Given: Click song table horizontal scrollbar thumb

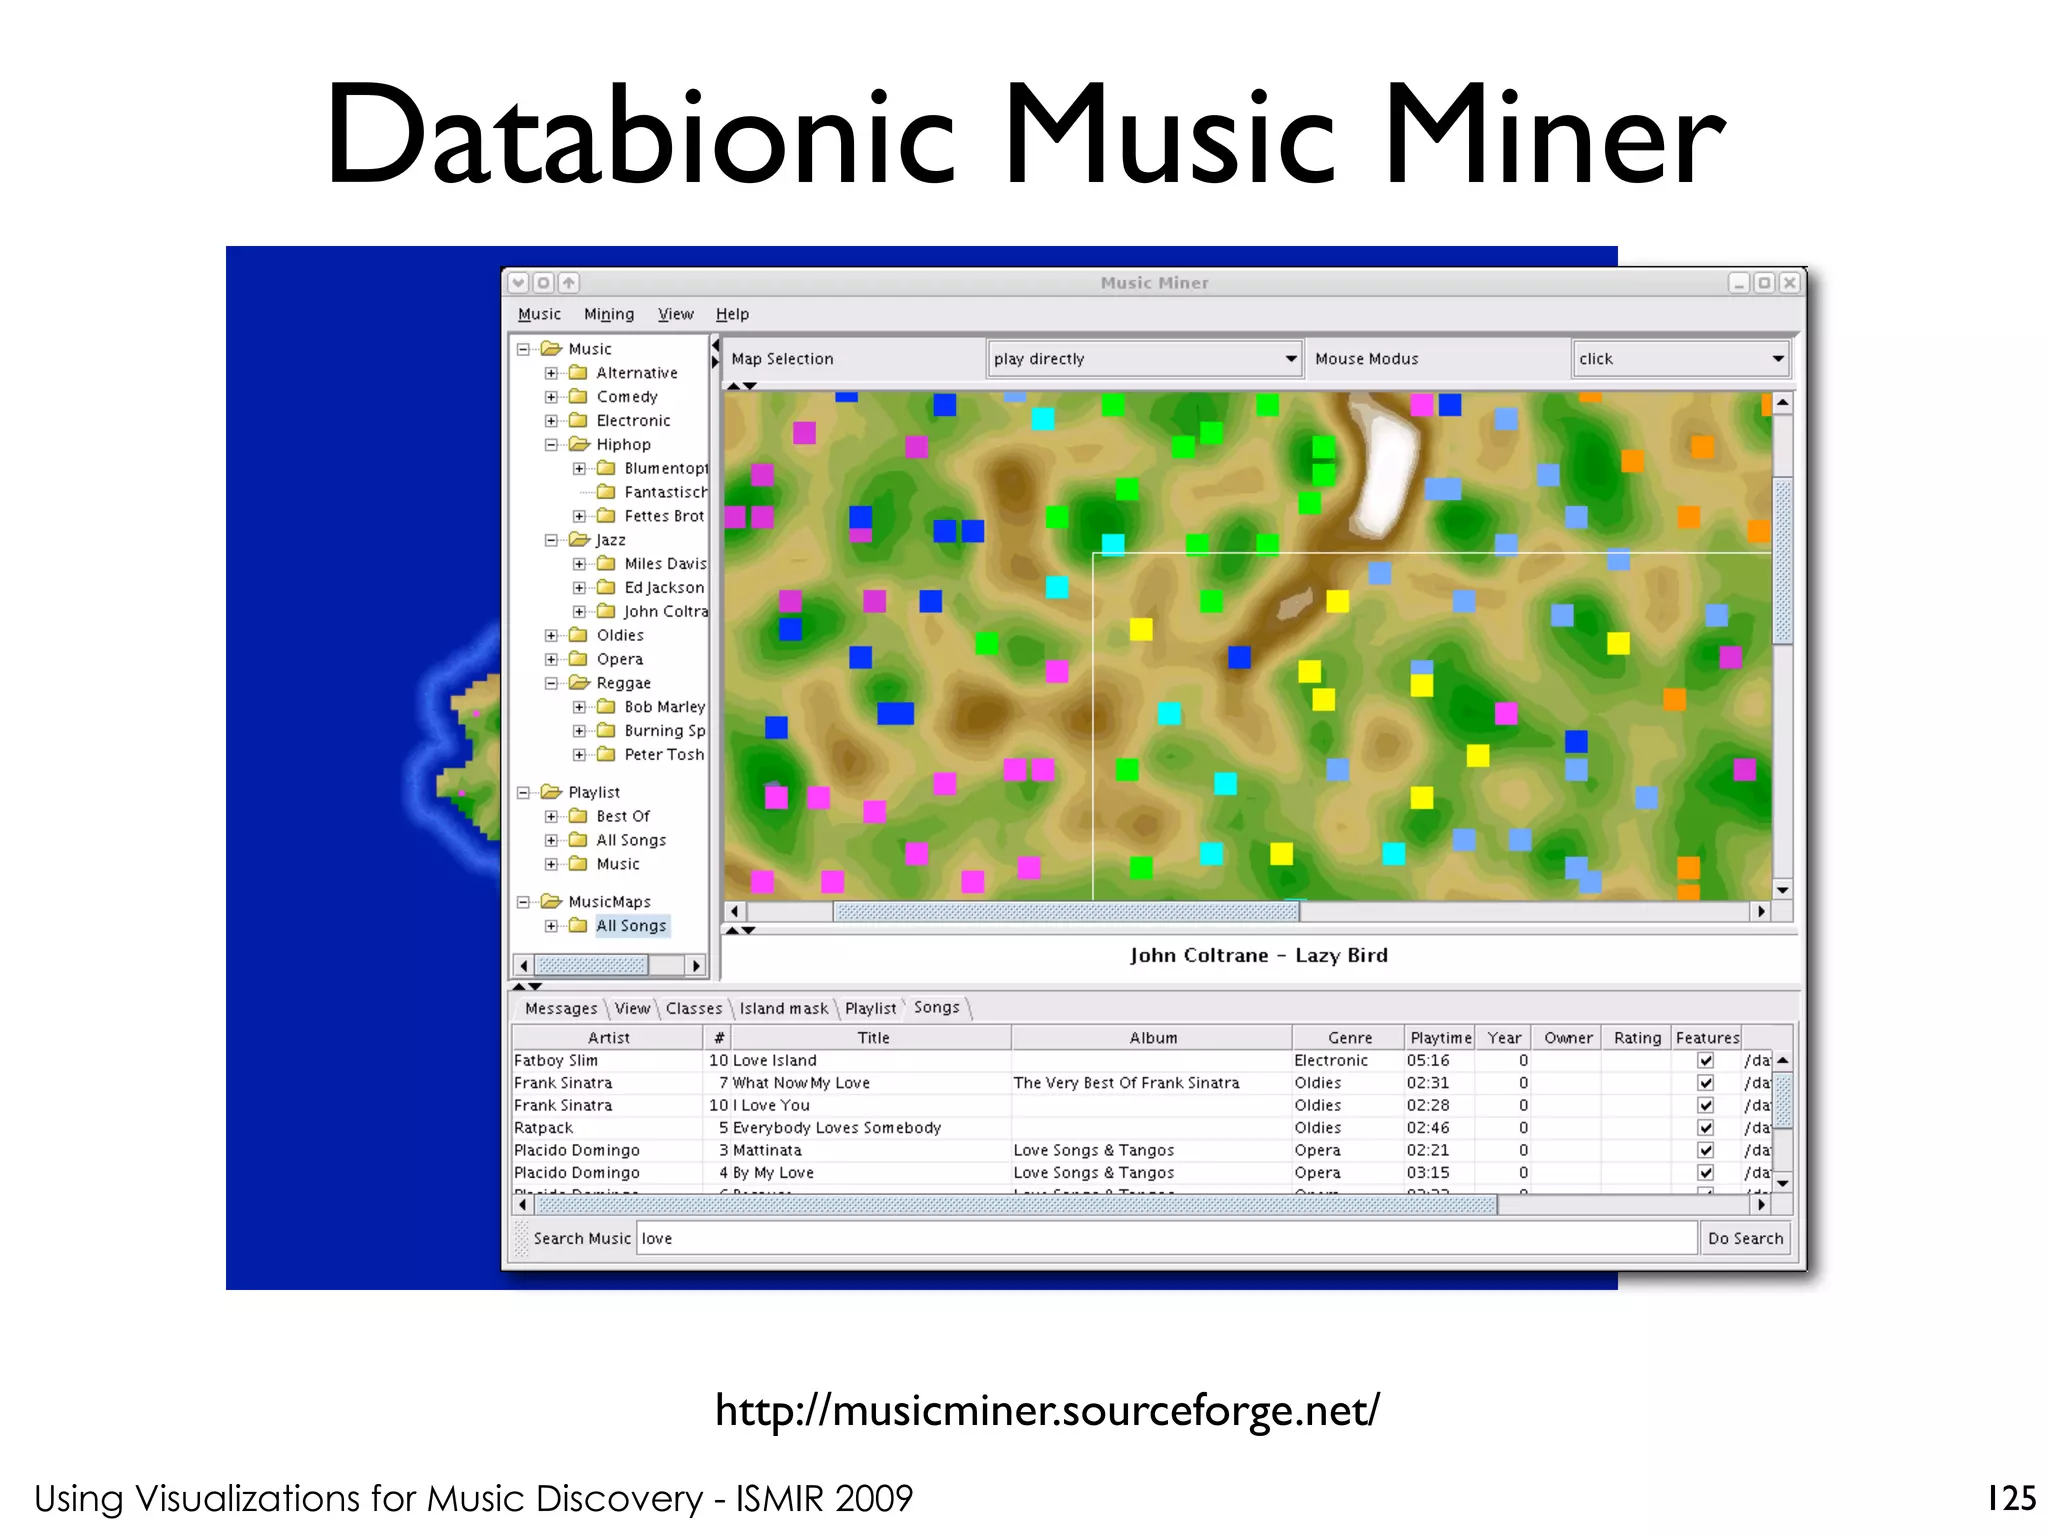Looking at the screenshot, I should coord(1015,1205).
